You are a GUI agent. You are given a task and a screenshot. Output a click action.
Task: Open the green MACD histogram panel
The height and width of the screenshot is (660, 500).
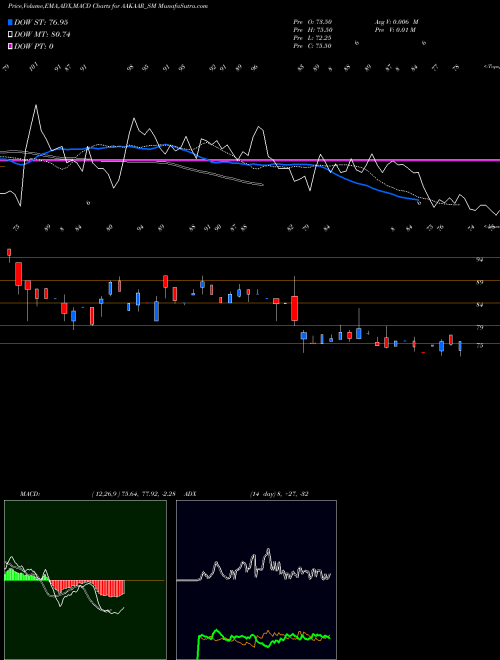[x=85, y=580]
